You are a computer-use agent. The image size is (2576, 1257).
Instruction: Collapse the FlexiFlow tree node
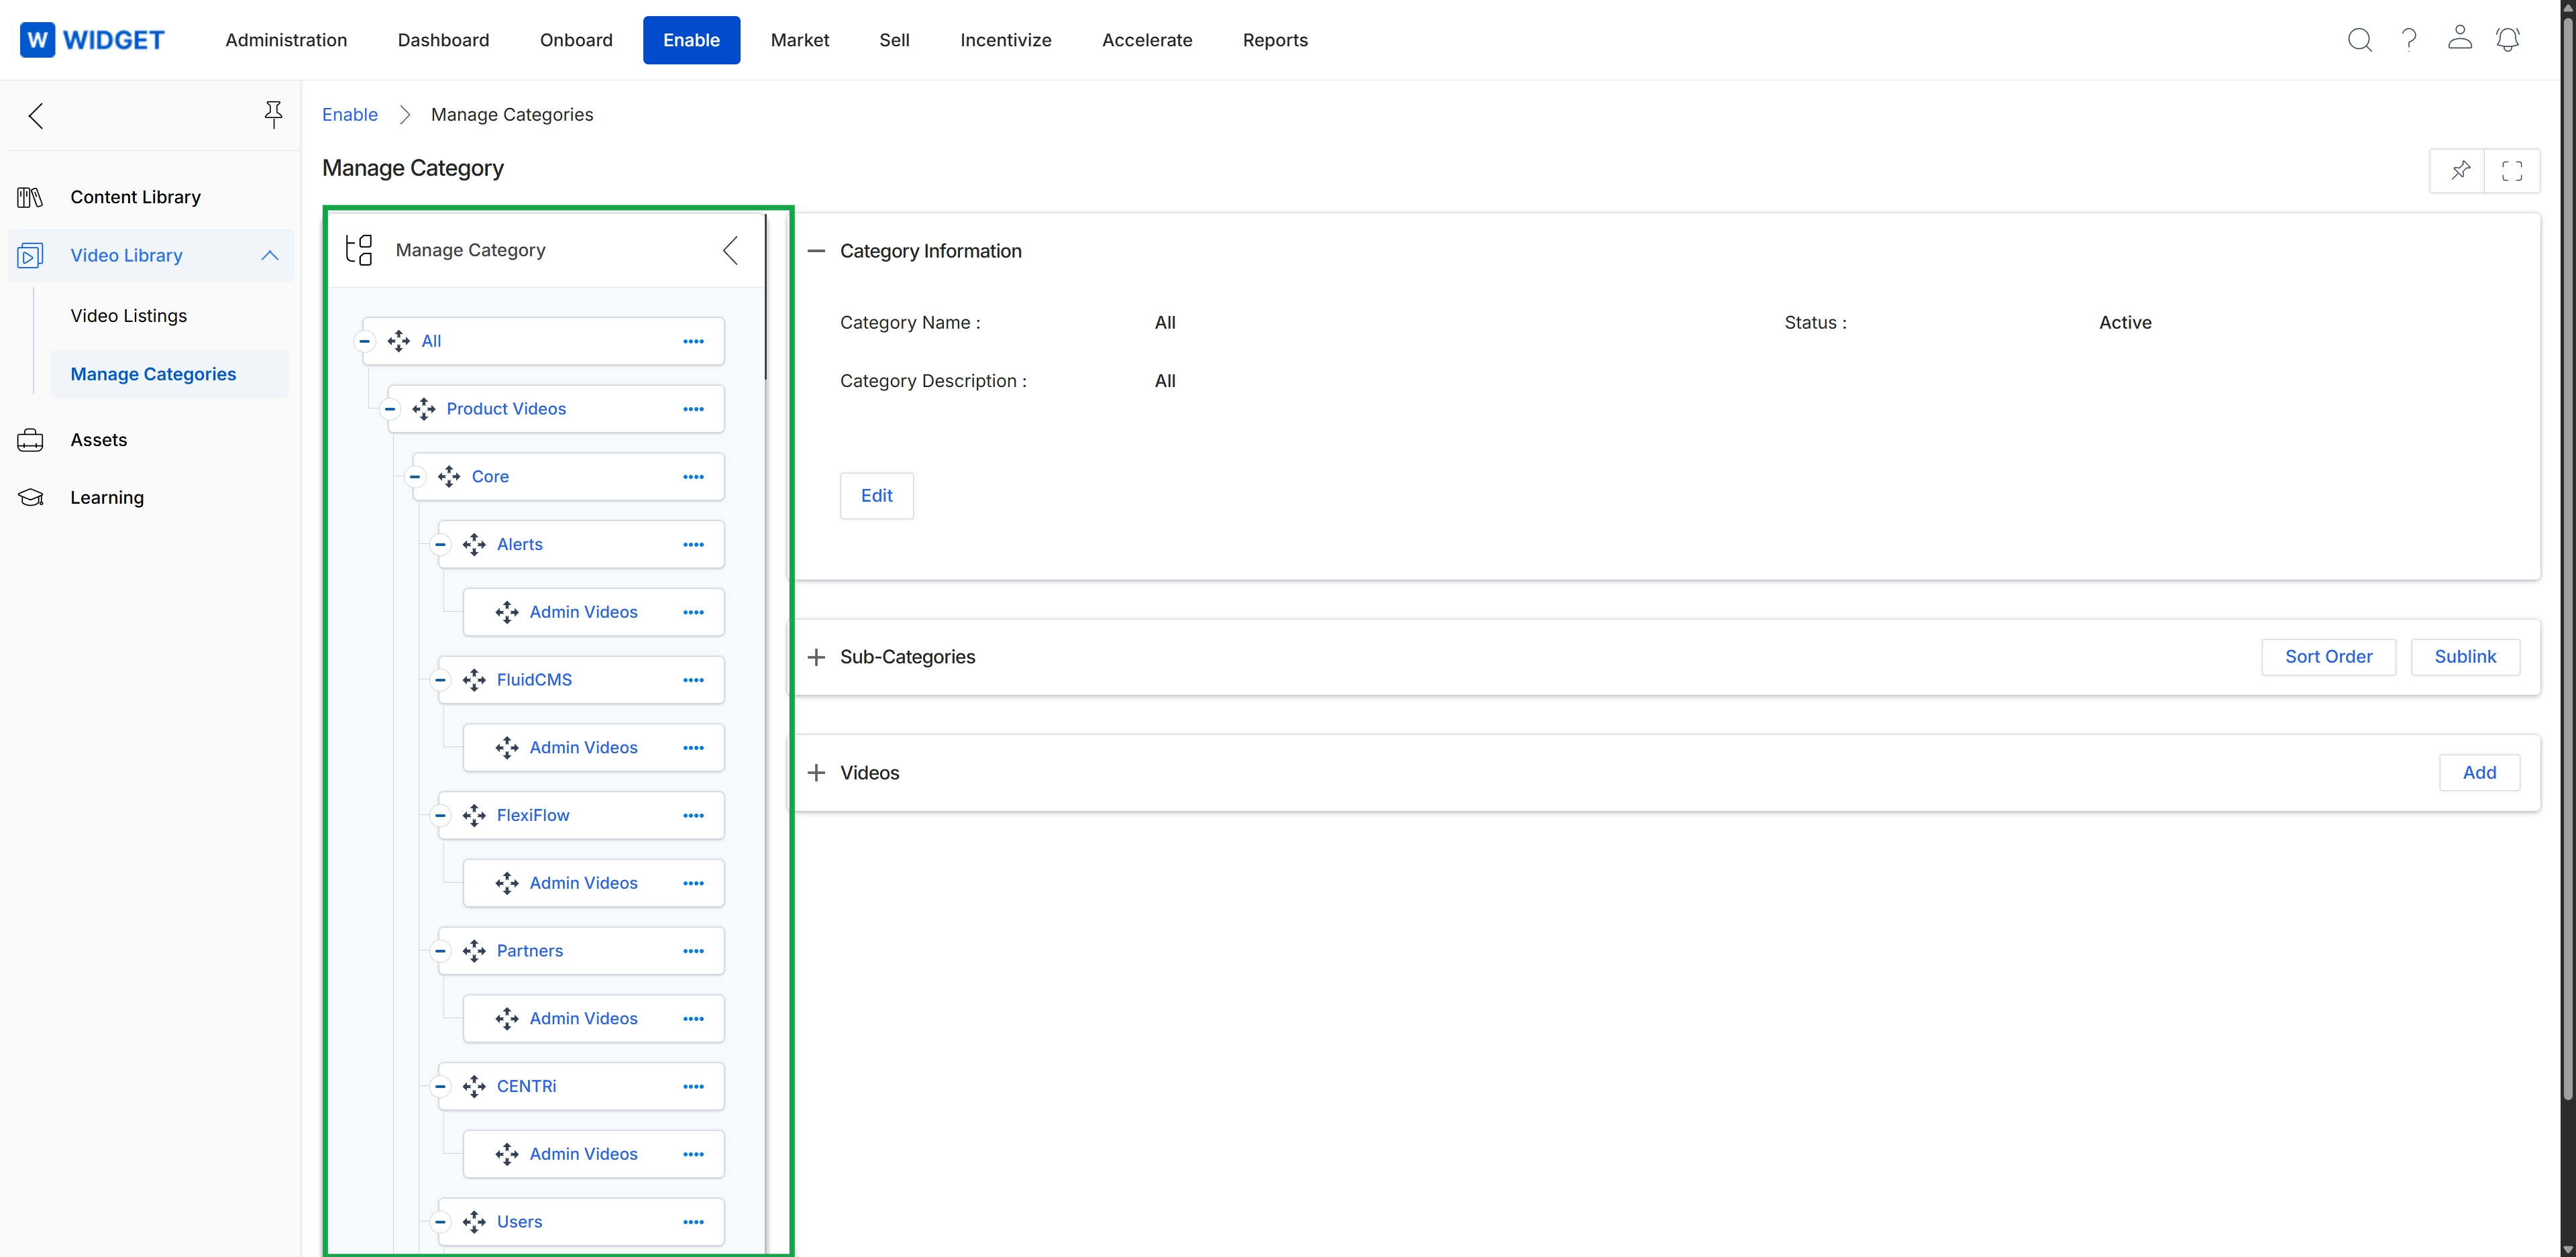(x=440, y=815)
